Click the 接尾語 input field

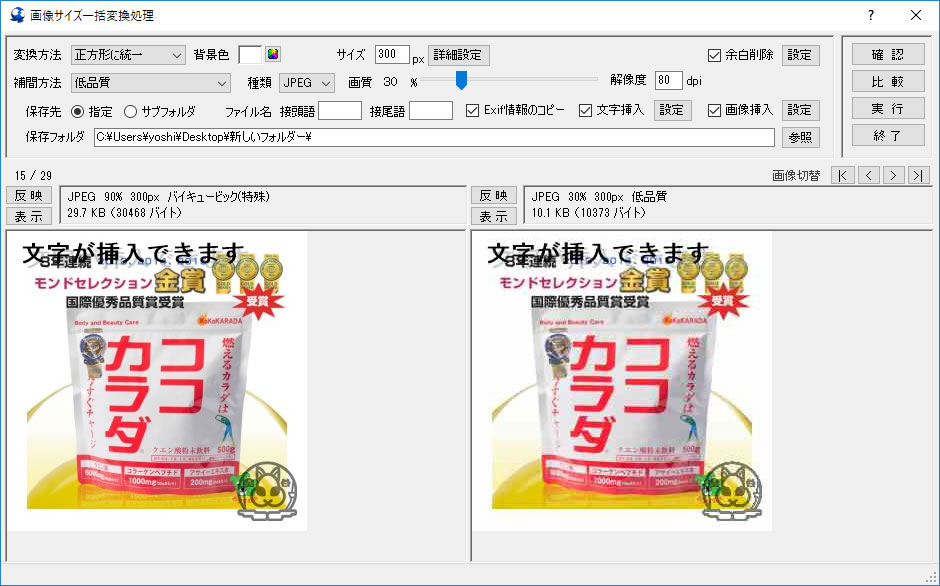pos(431,111)
